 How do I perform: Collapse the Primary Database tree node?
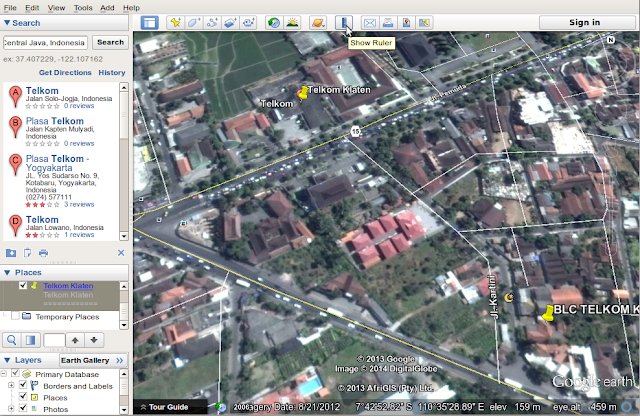point(4,374)
